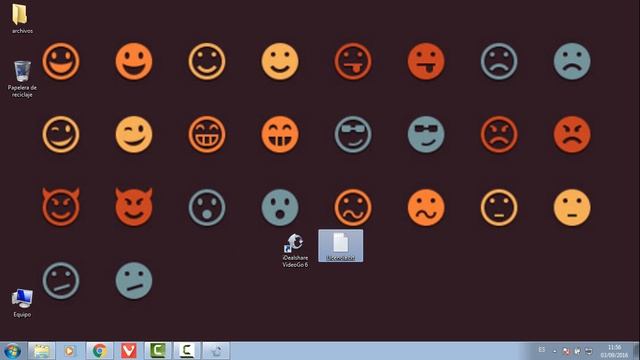Viewport: 640px width, 360px height.
Task: Open the network tray icon
Action: tap(589, 351)
